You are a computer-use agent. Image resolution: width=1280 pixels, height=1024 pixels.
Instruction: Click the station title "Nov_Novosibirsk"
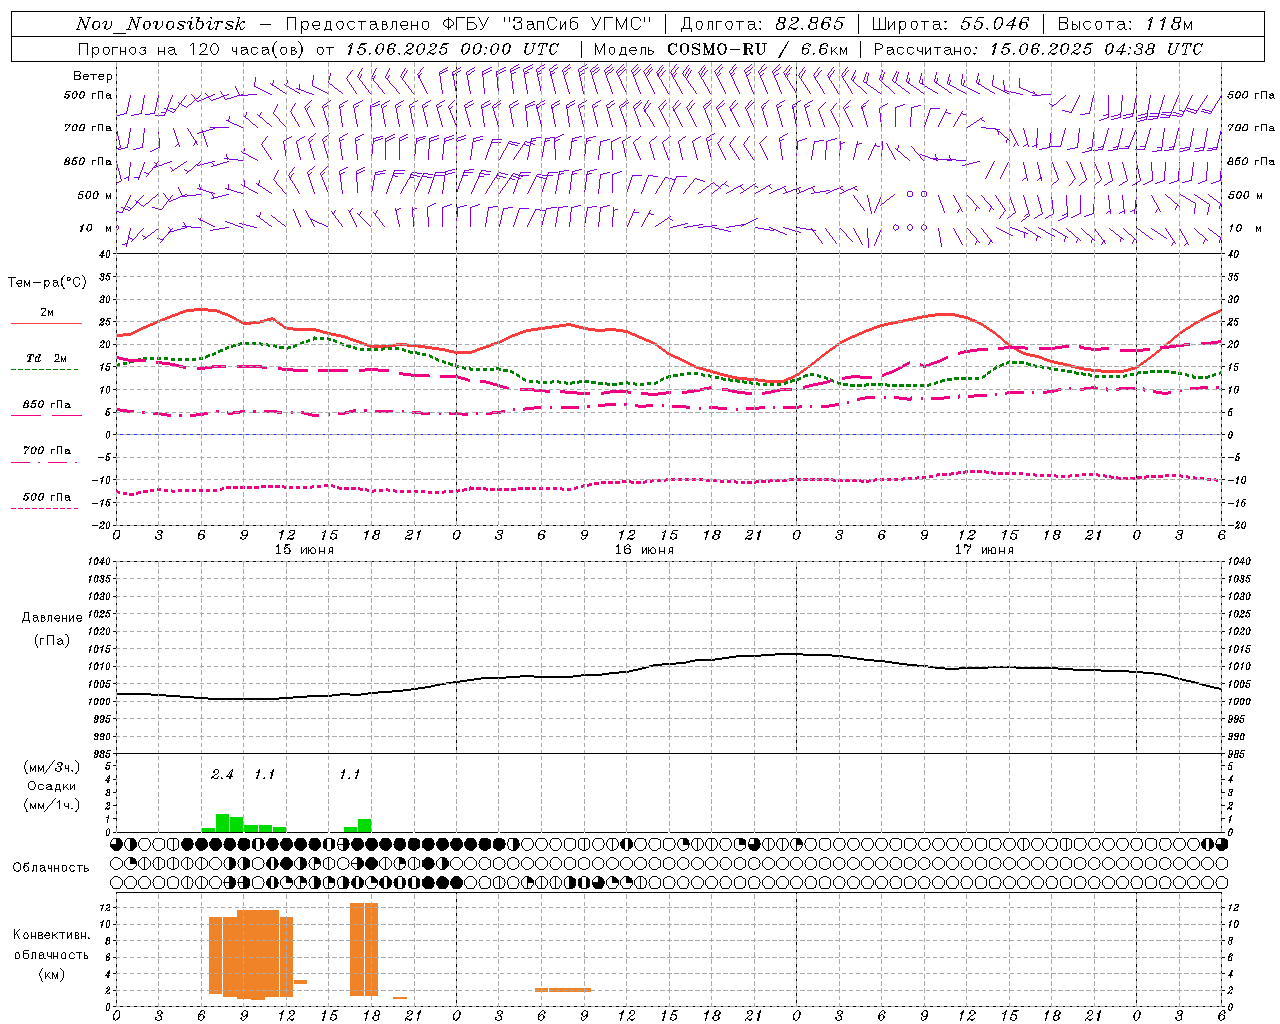(160, 24)
